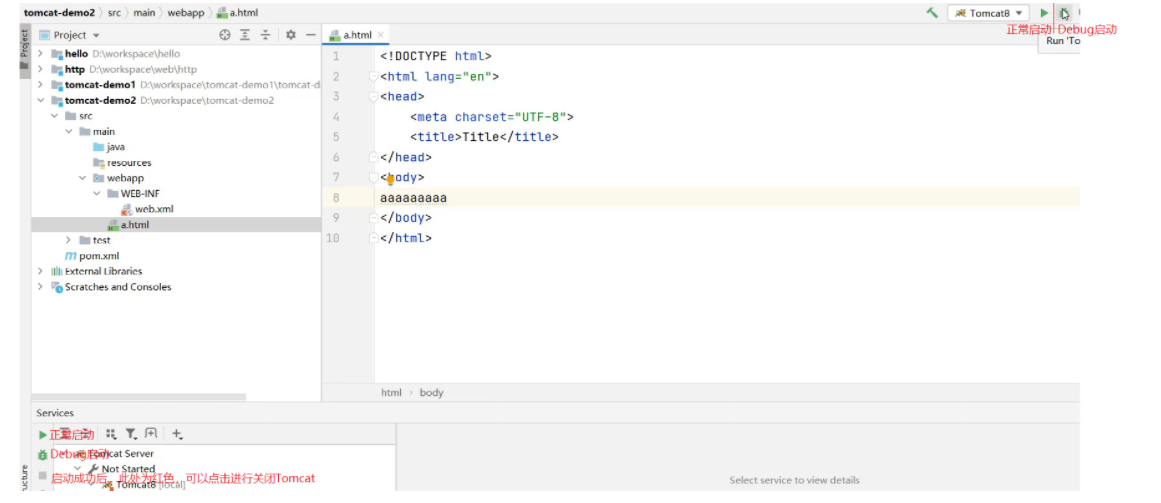
Task: Click Expand All in Project panel header
Action: pyautogui.click(x=245, y=35)
